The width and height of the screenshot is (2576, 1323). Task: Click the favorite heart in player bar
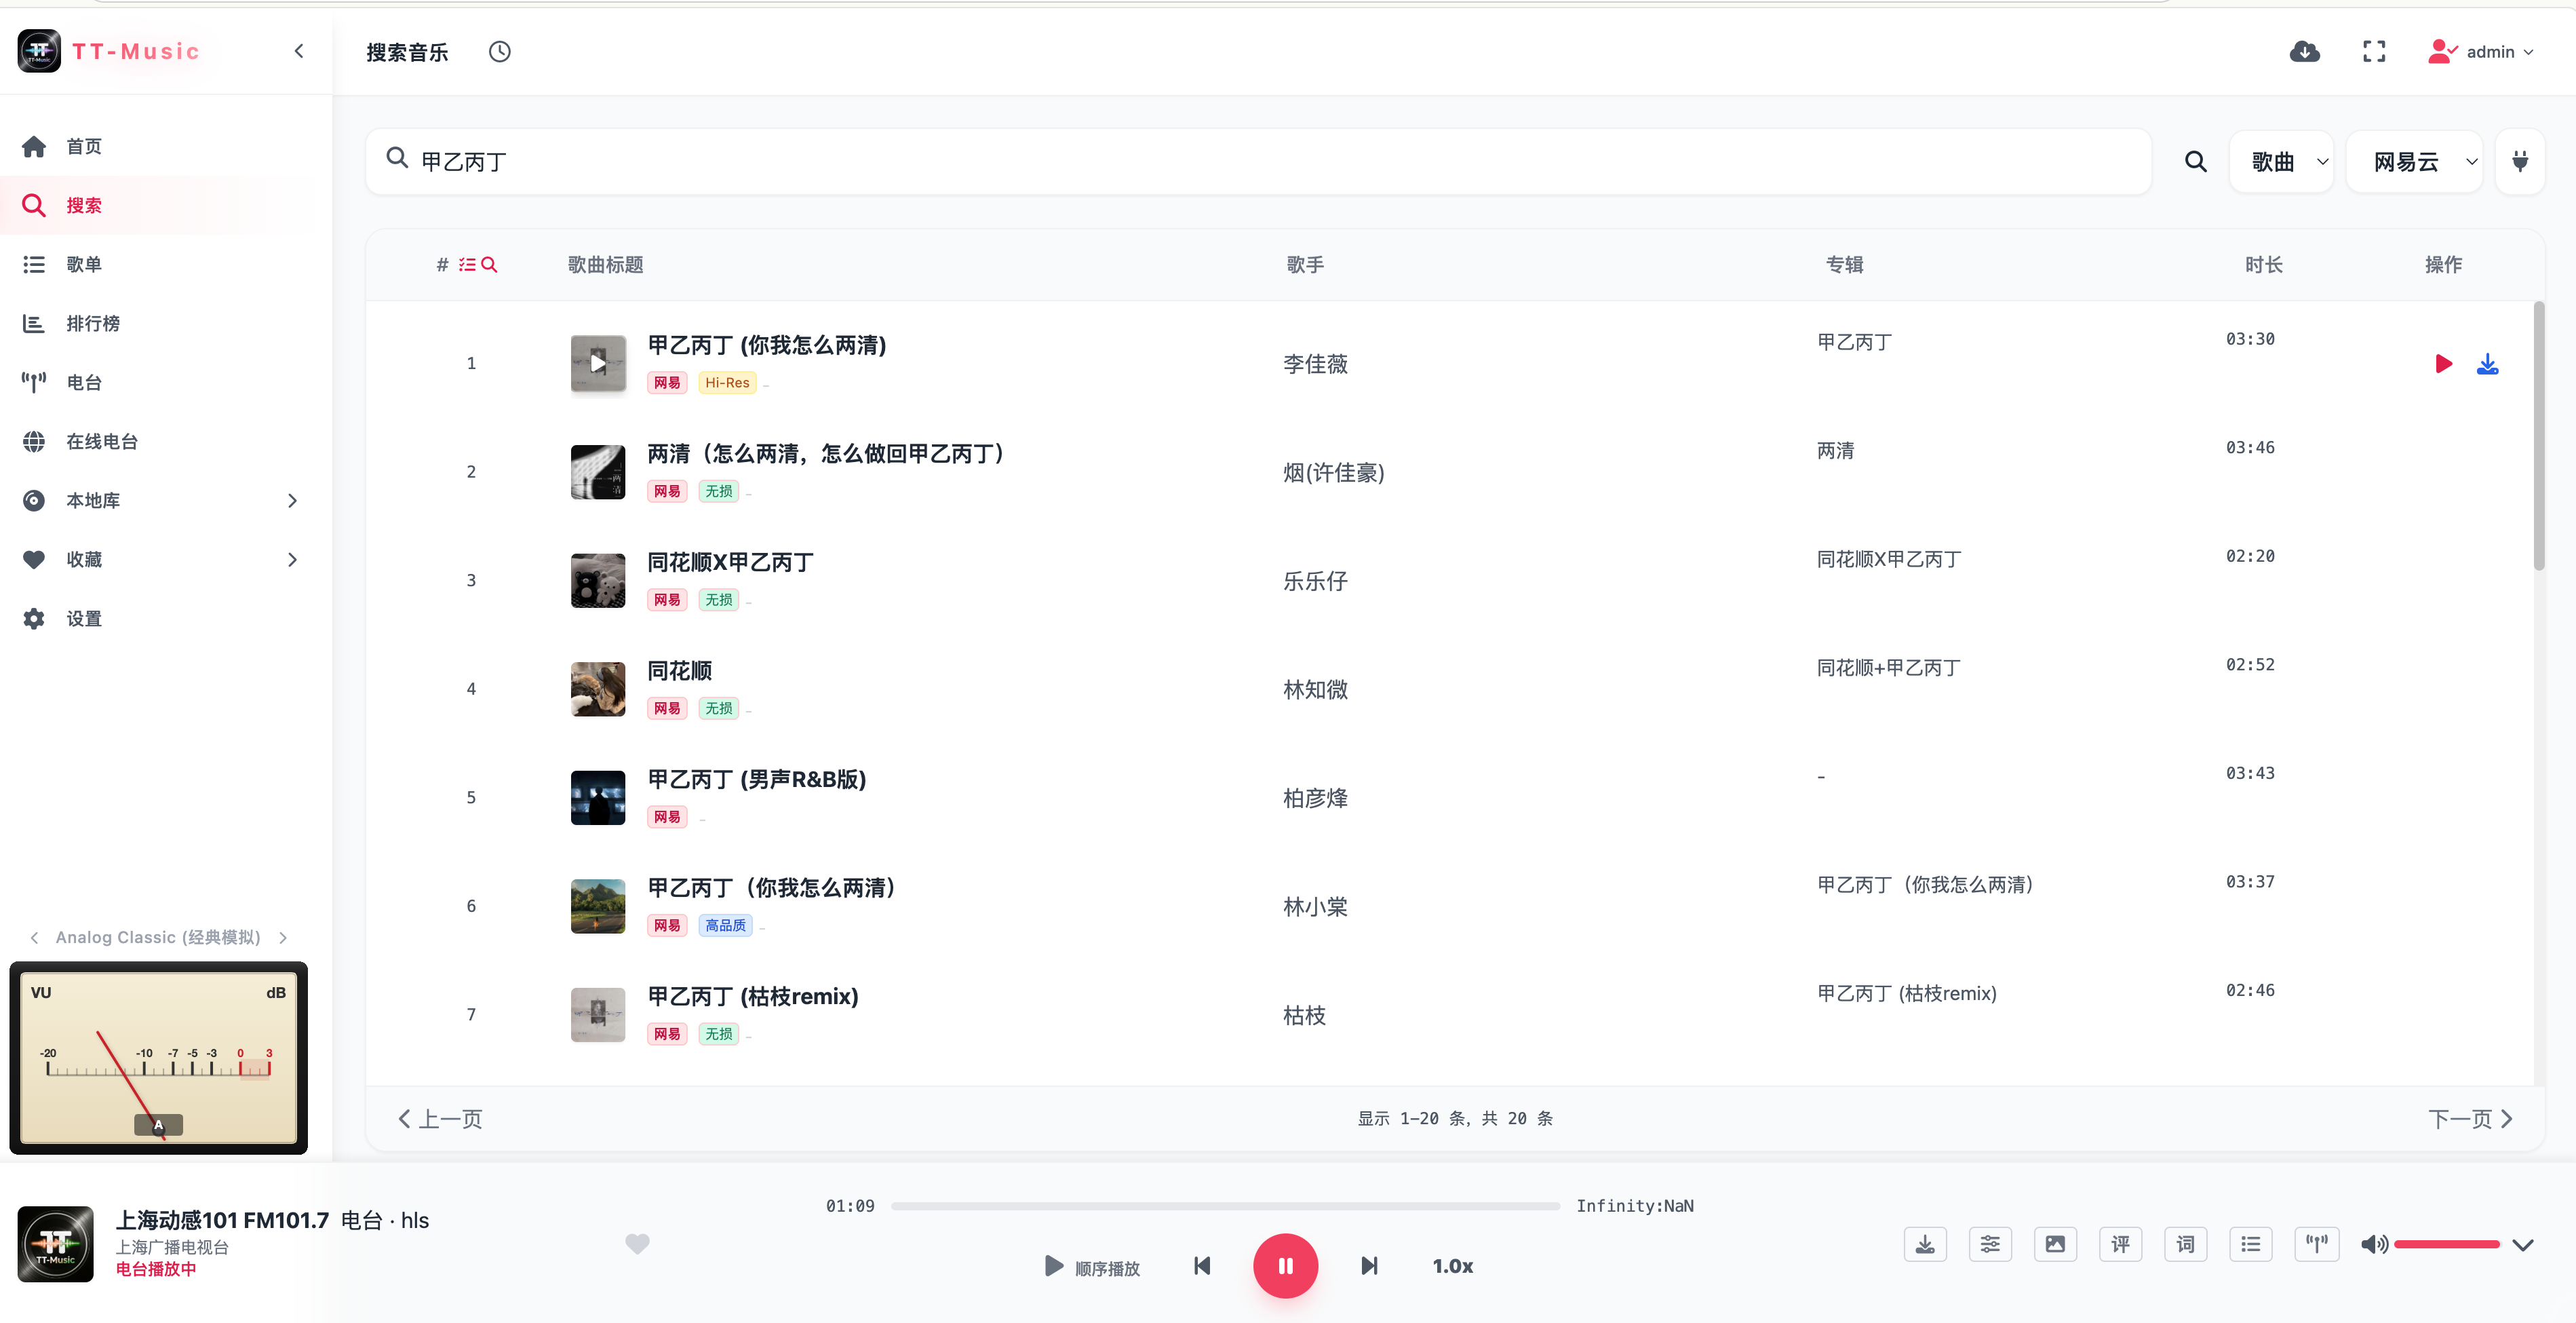click(637, 1243)
